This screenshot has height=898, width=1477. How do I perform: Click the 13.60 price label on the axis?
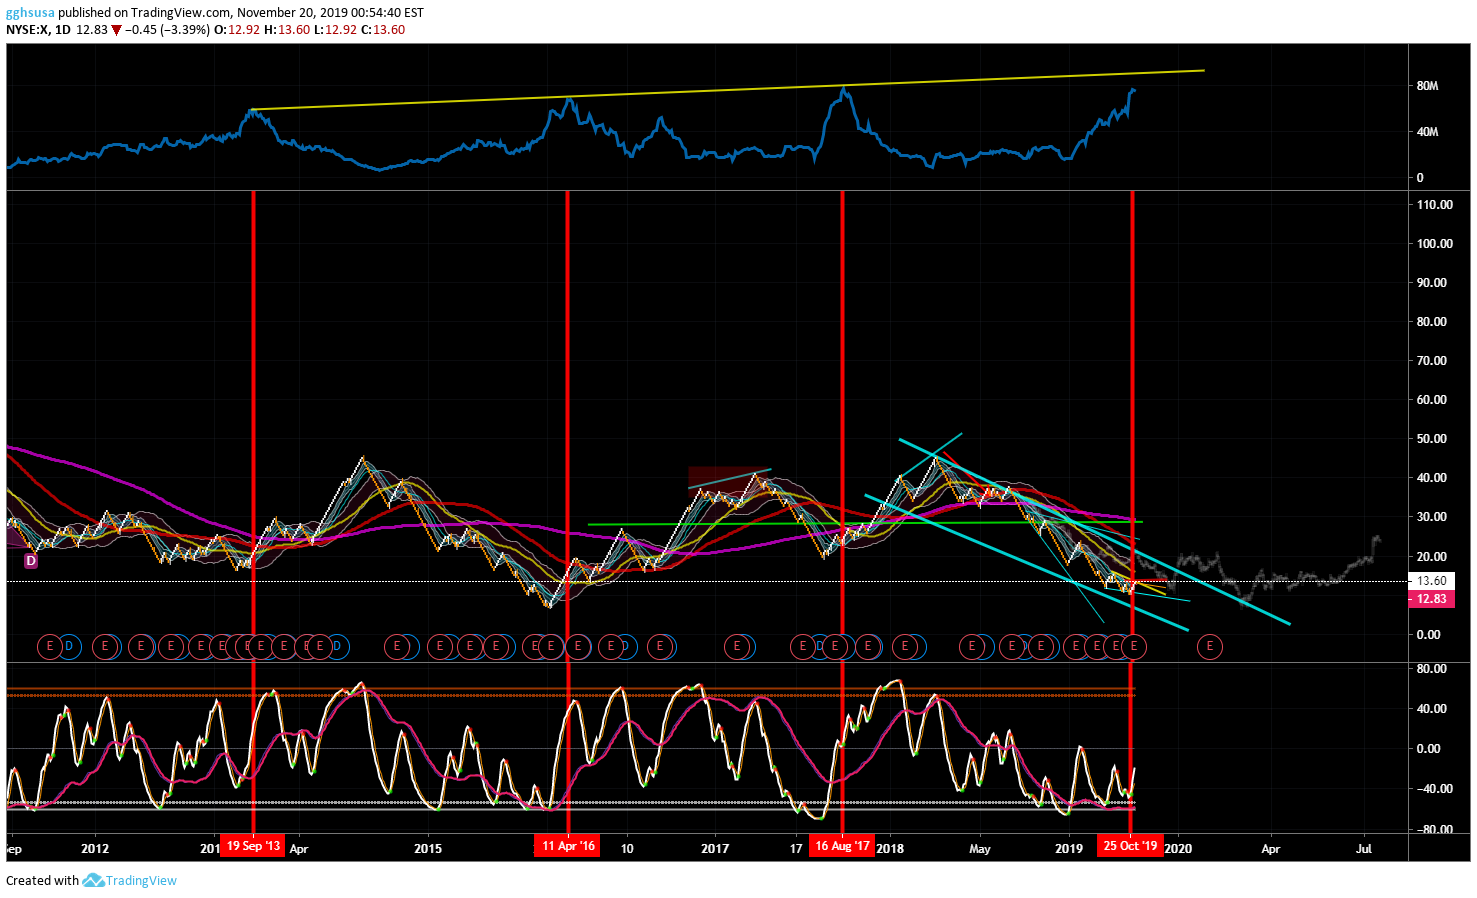coord(1431,581)
